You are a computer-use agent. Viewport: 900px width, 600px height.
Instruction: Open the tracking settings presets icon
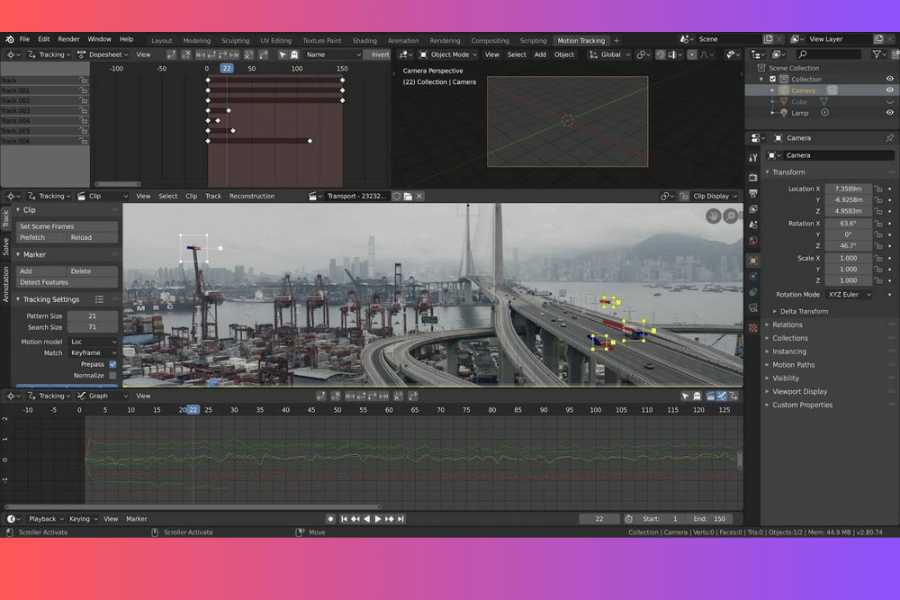point(99,299)
